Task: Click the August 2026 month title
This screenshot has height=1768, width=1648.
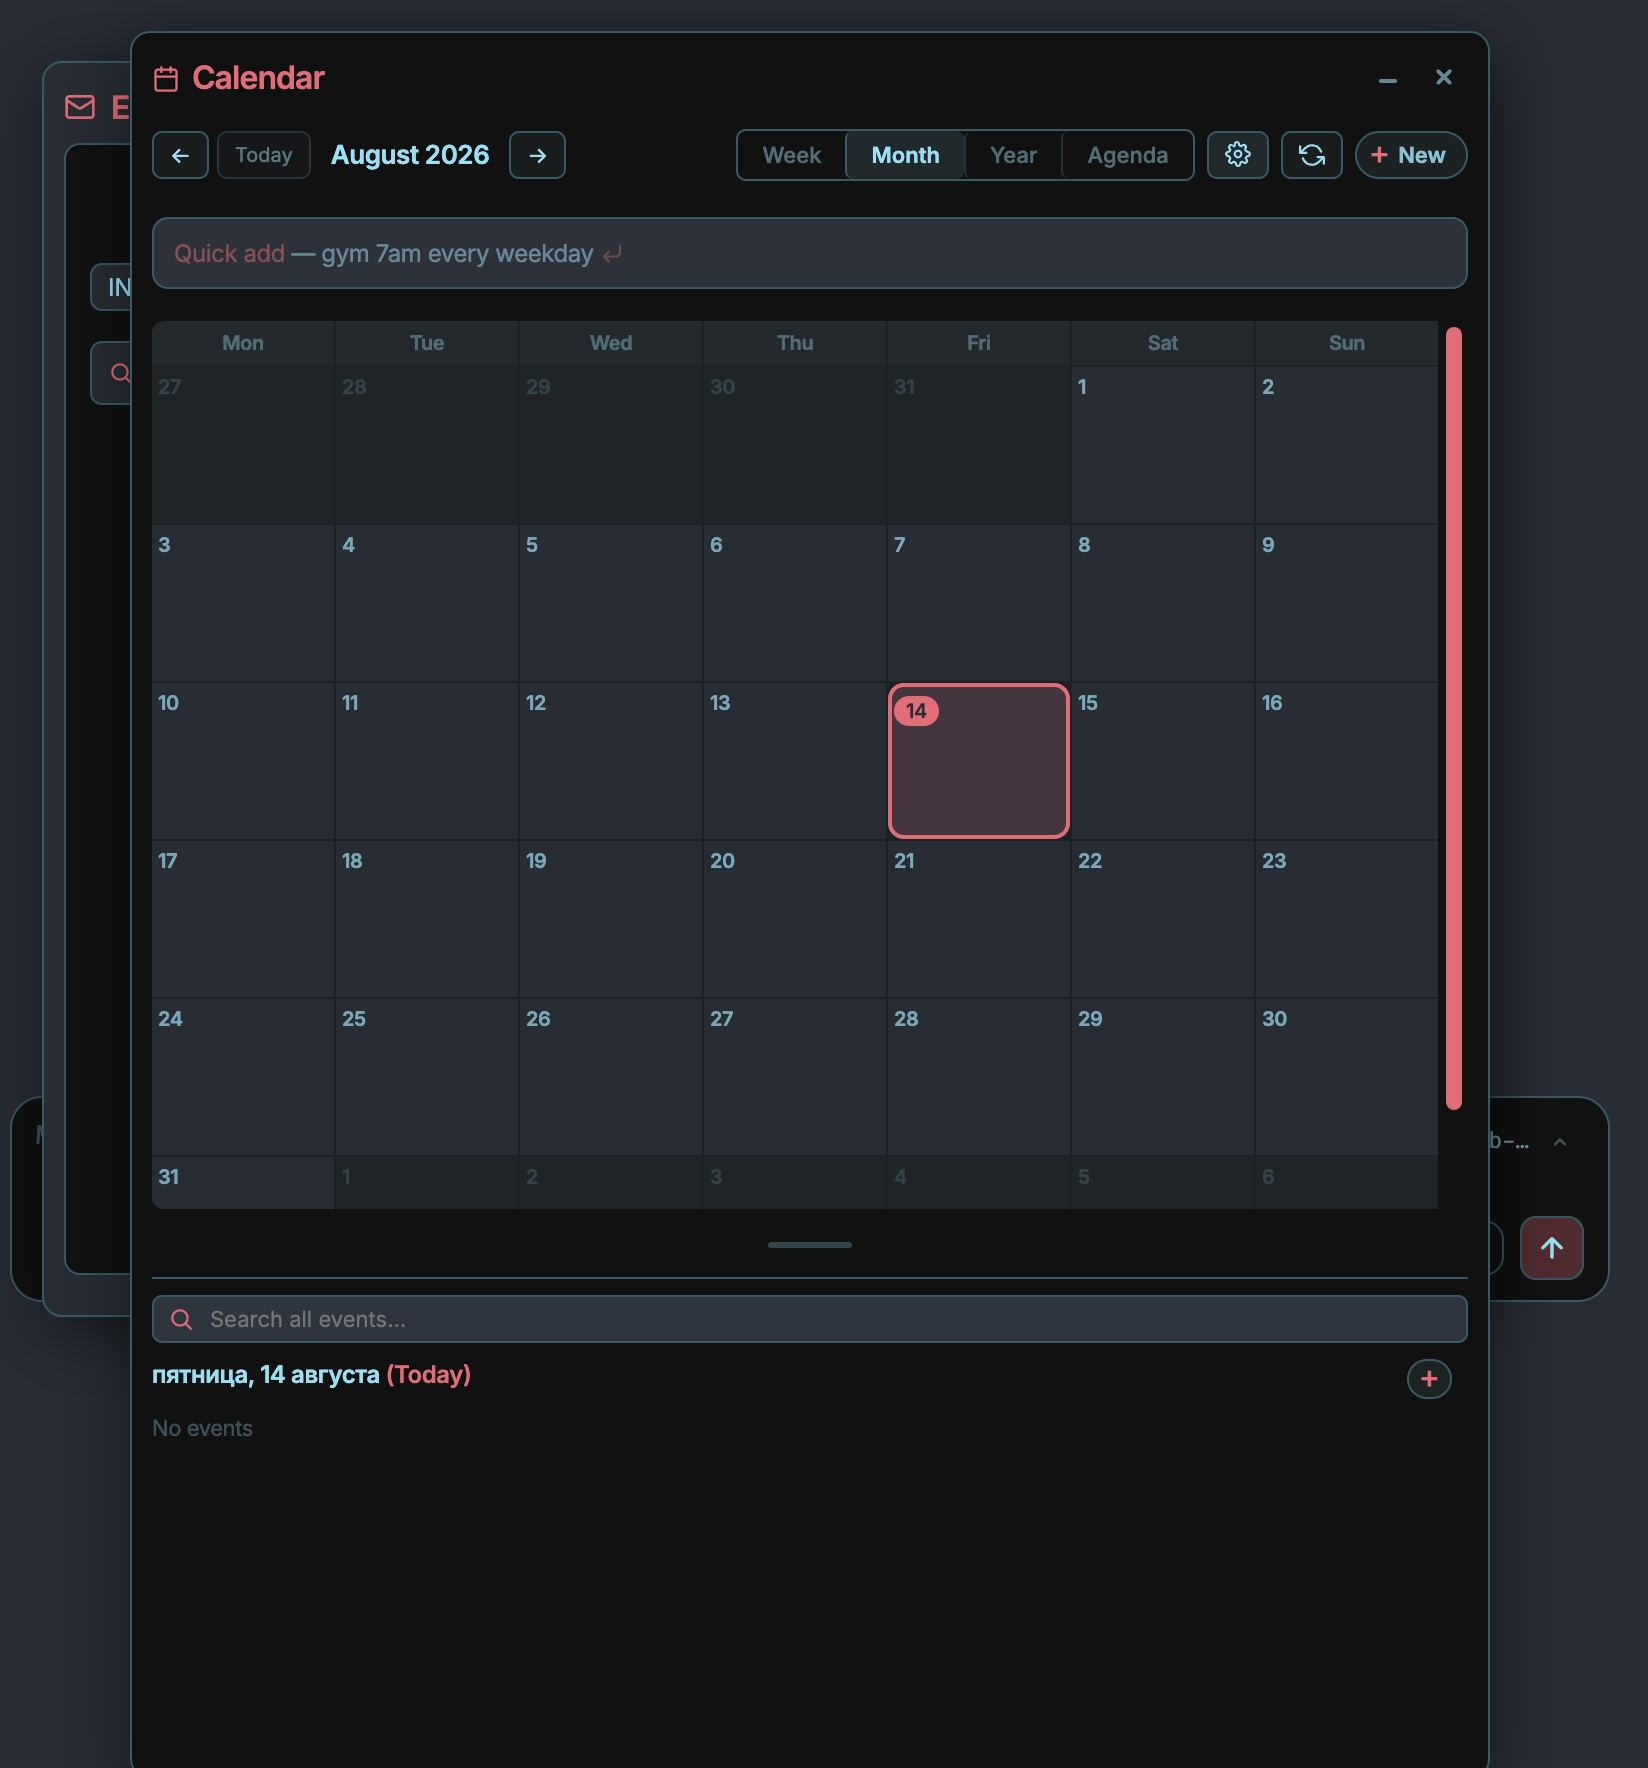Action: (410, 155)
